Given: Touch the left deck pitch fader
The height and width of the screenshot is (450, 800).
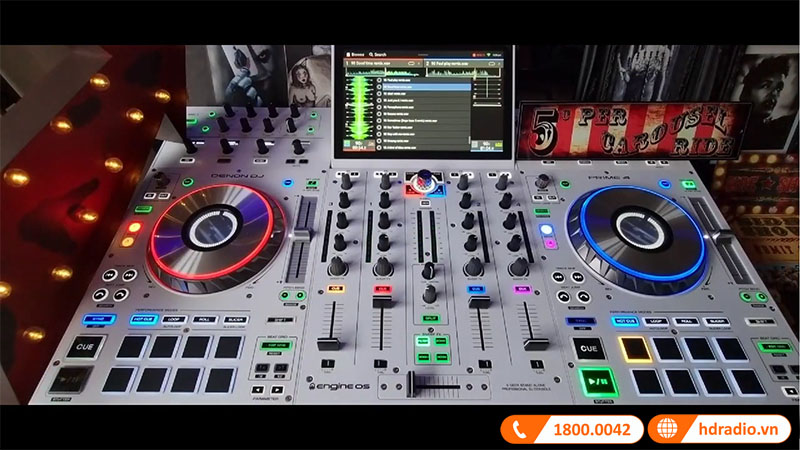Looking at the screenshot, I should coord(301,236).
